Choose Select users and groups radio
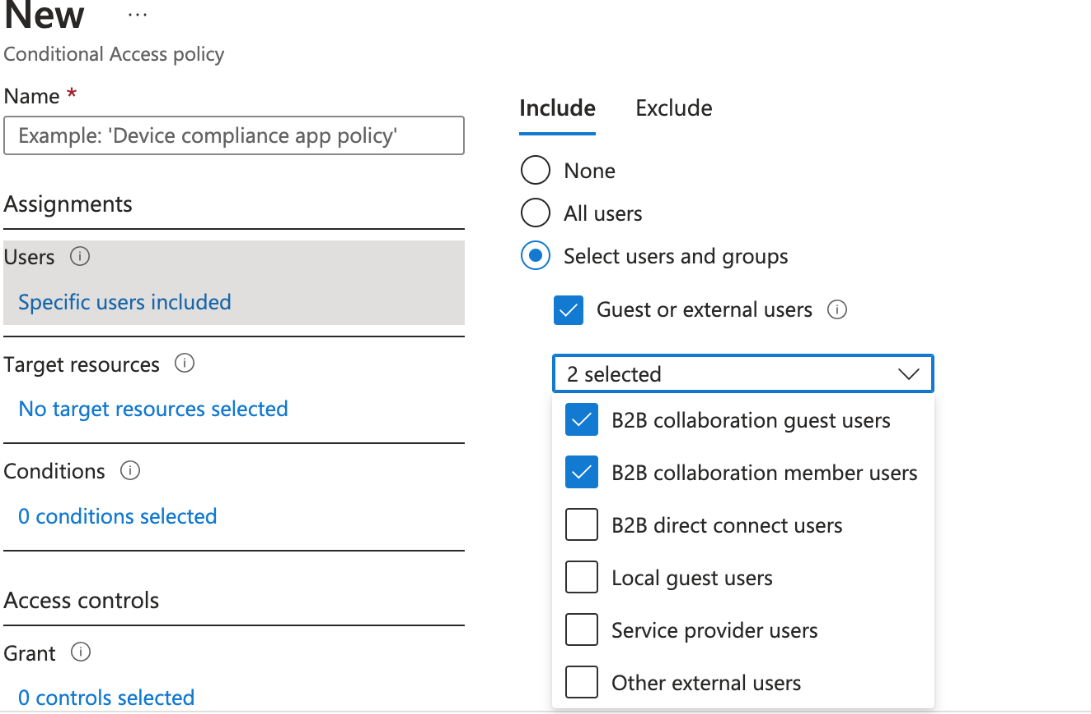This screenshot has width=1091, height=714. [x=535, y=256]
